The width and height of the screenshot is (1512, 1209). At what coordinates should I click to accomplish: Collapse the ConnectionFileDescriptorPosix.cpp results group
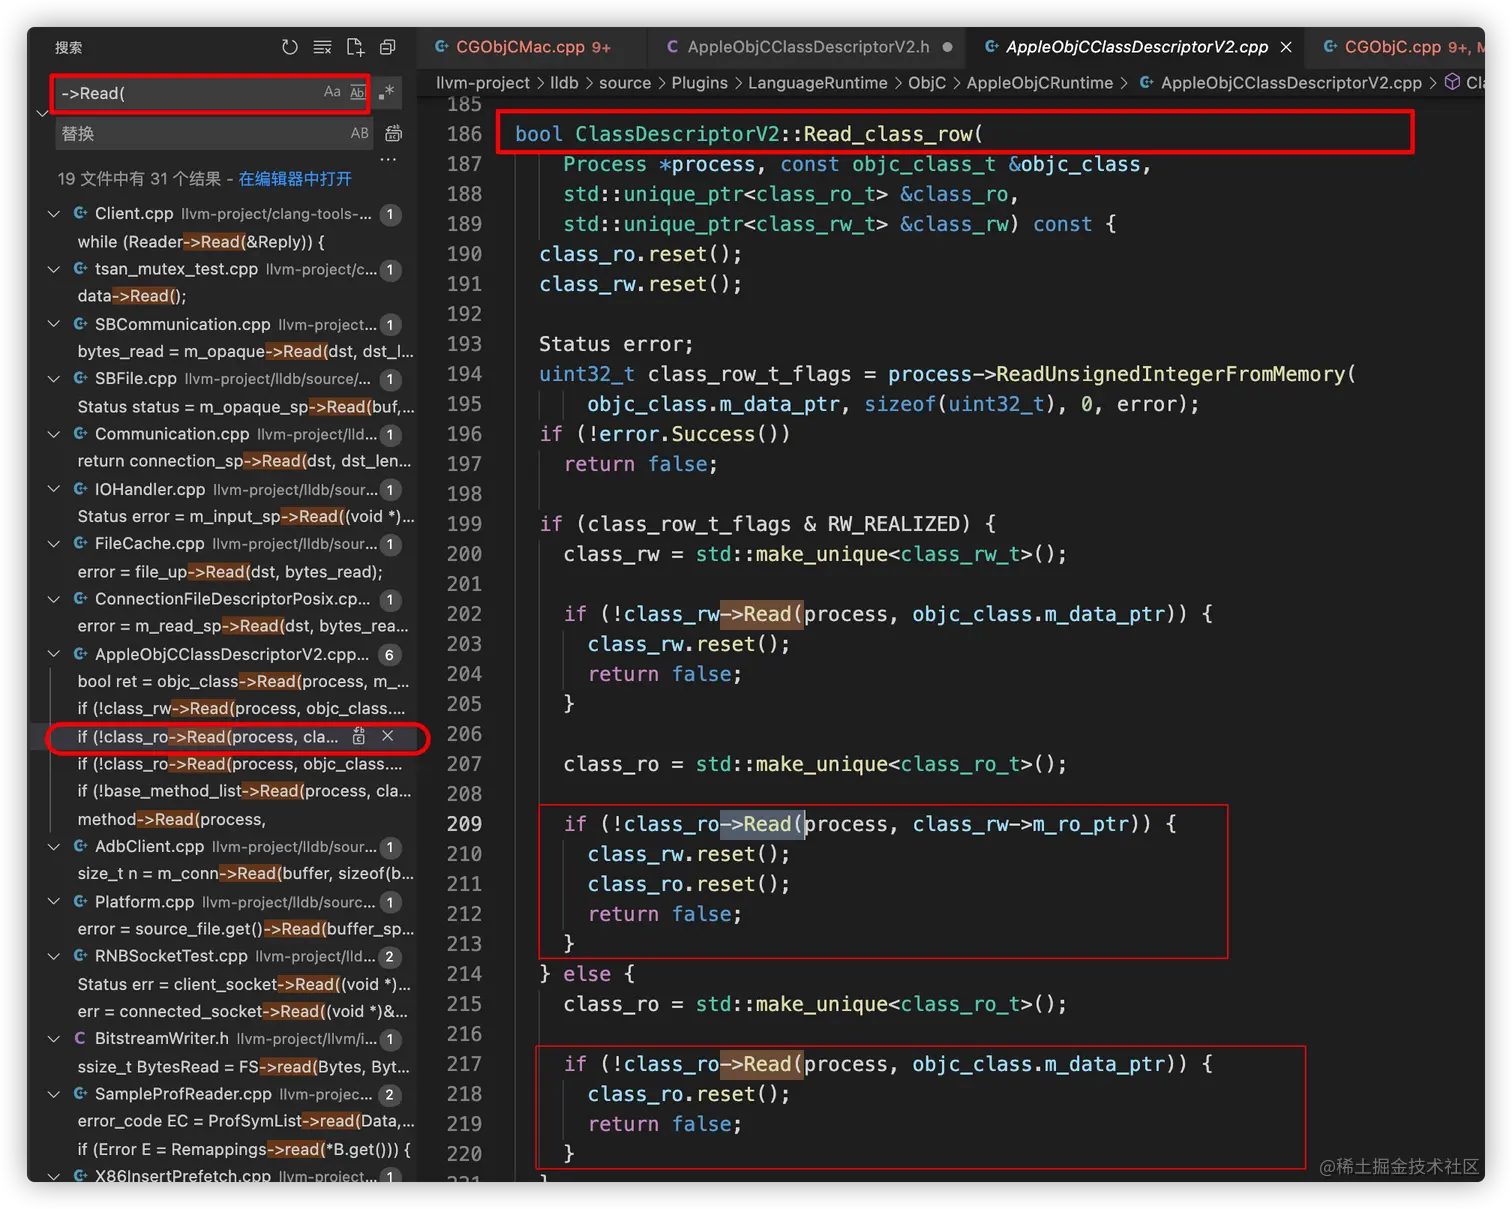[54, 599]
